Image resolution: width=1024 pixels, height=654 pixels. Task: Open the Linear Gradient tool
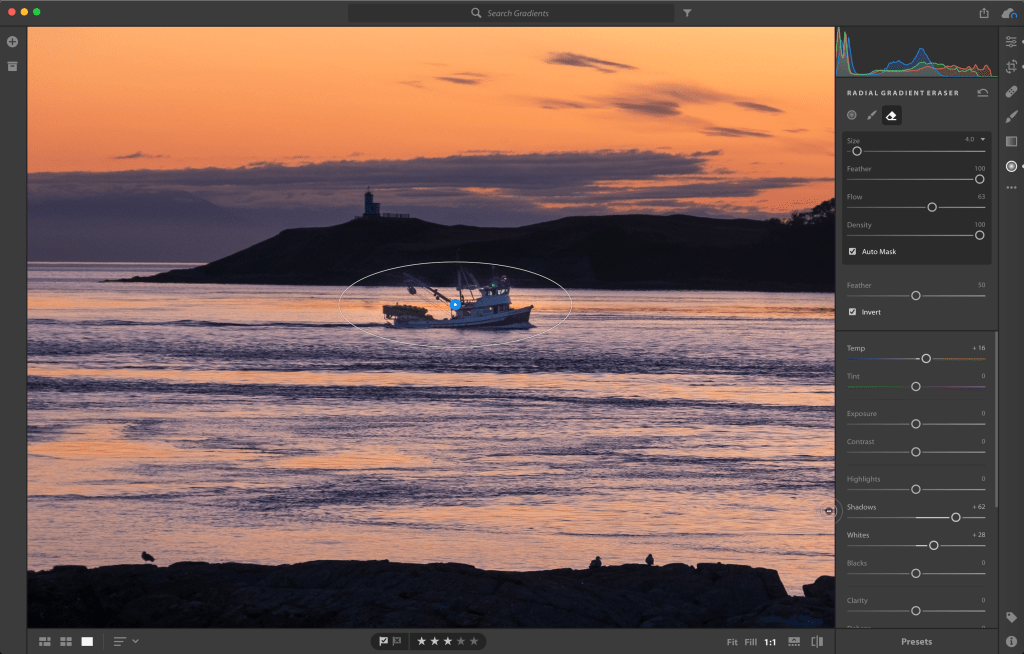pyautogui.click(x=1011, y=141)
